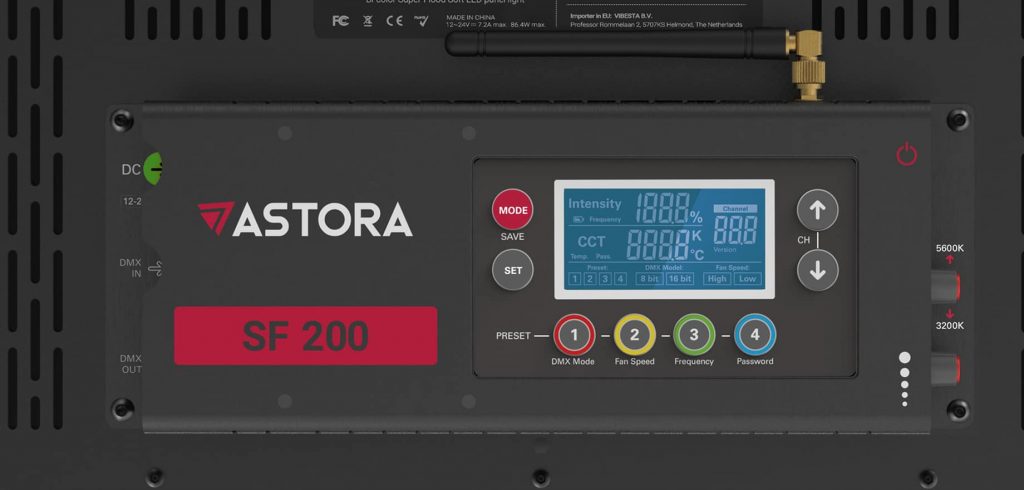Click the DMX IN port symbol
Viewport: 1024px width, 490px height.
(155, 269)
